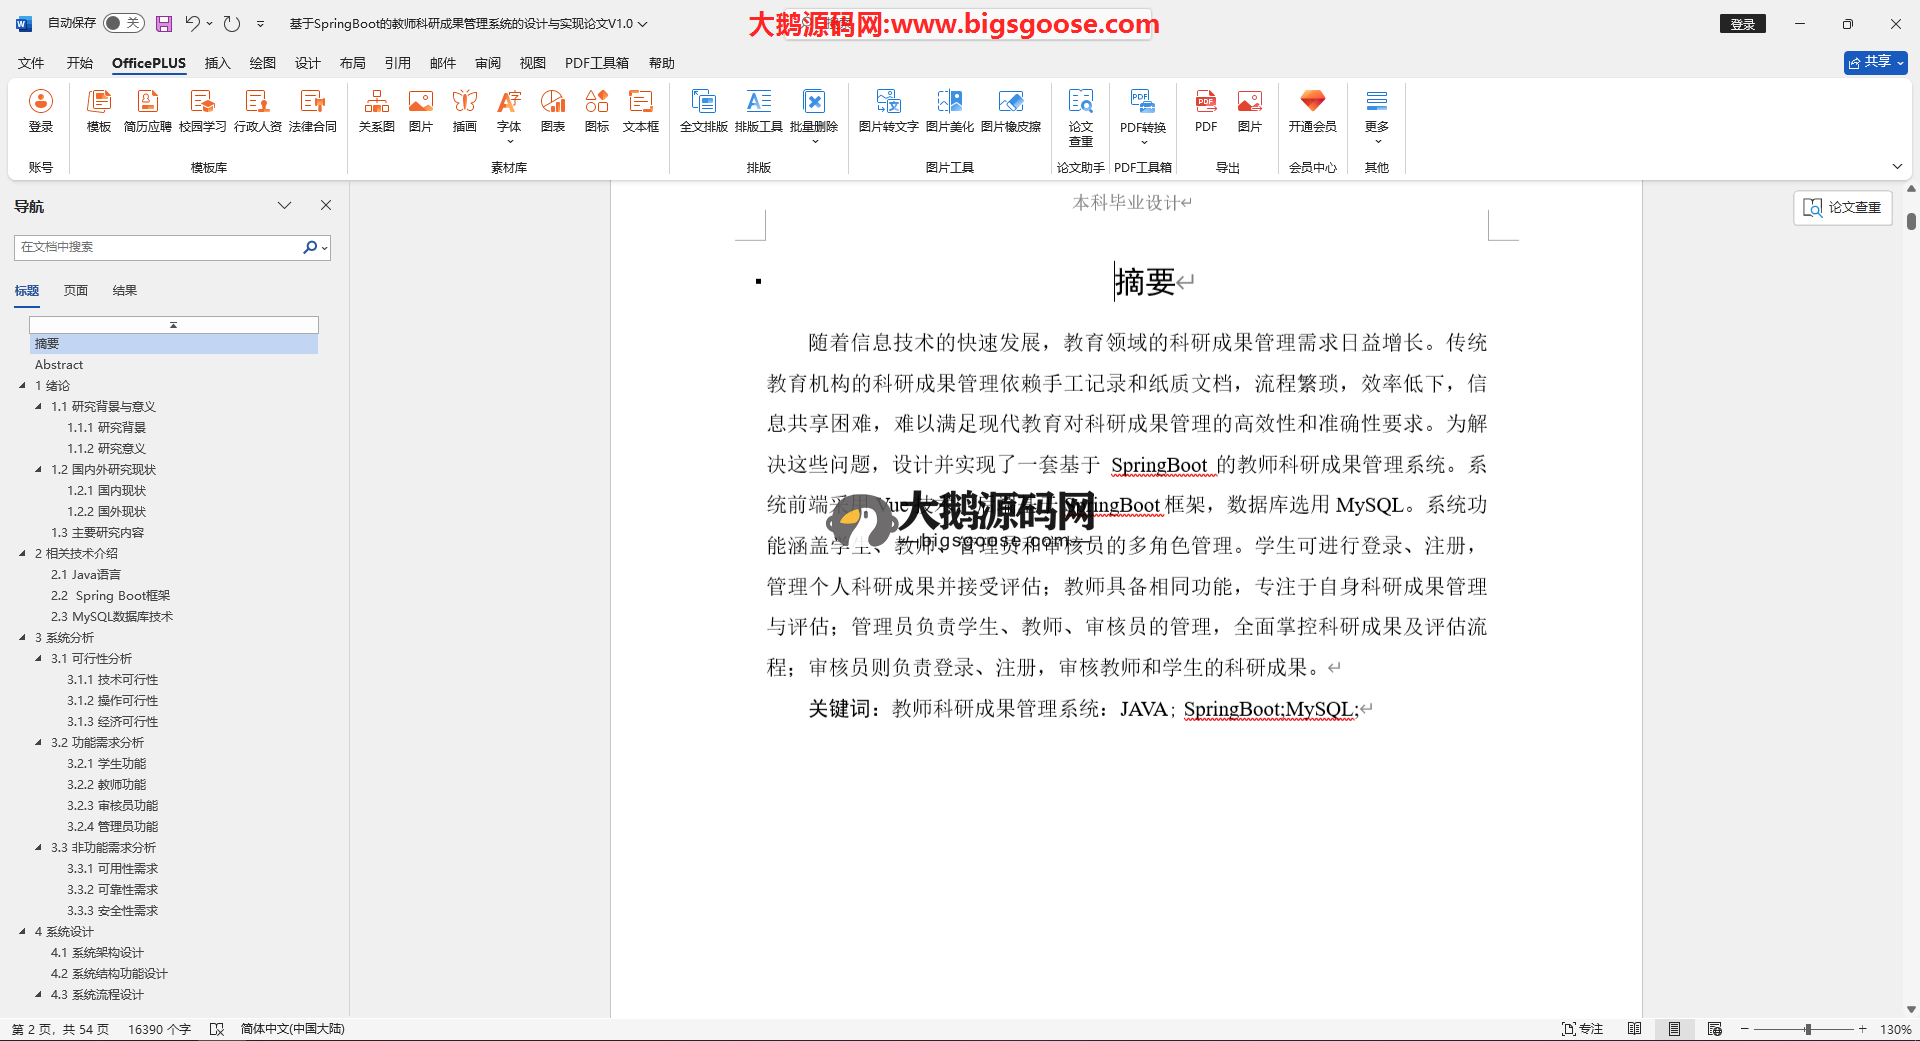
Task: Click the zoom slider in status bar
Action: (1807, 1029)
